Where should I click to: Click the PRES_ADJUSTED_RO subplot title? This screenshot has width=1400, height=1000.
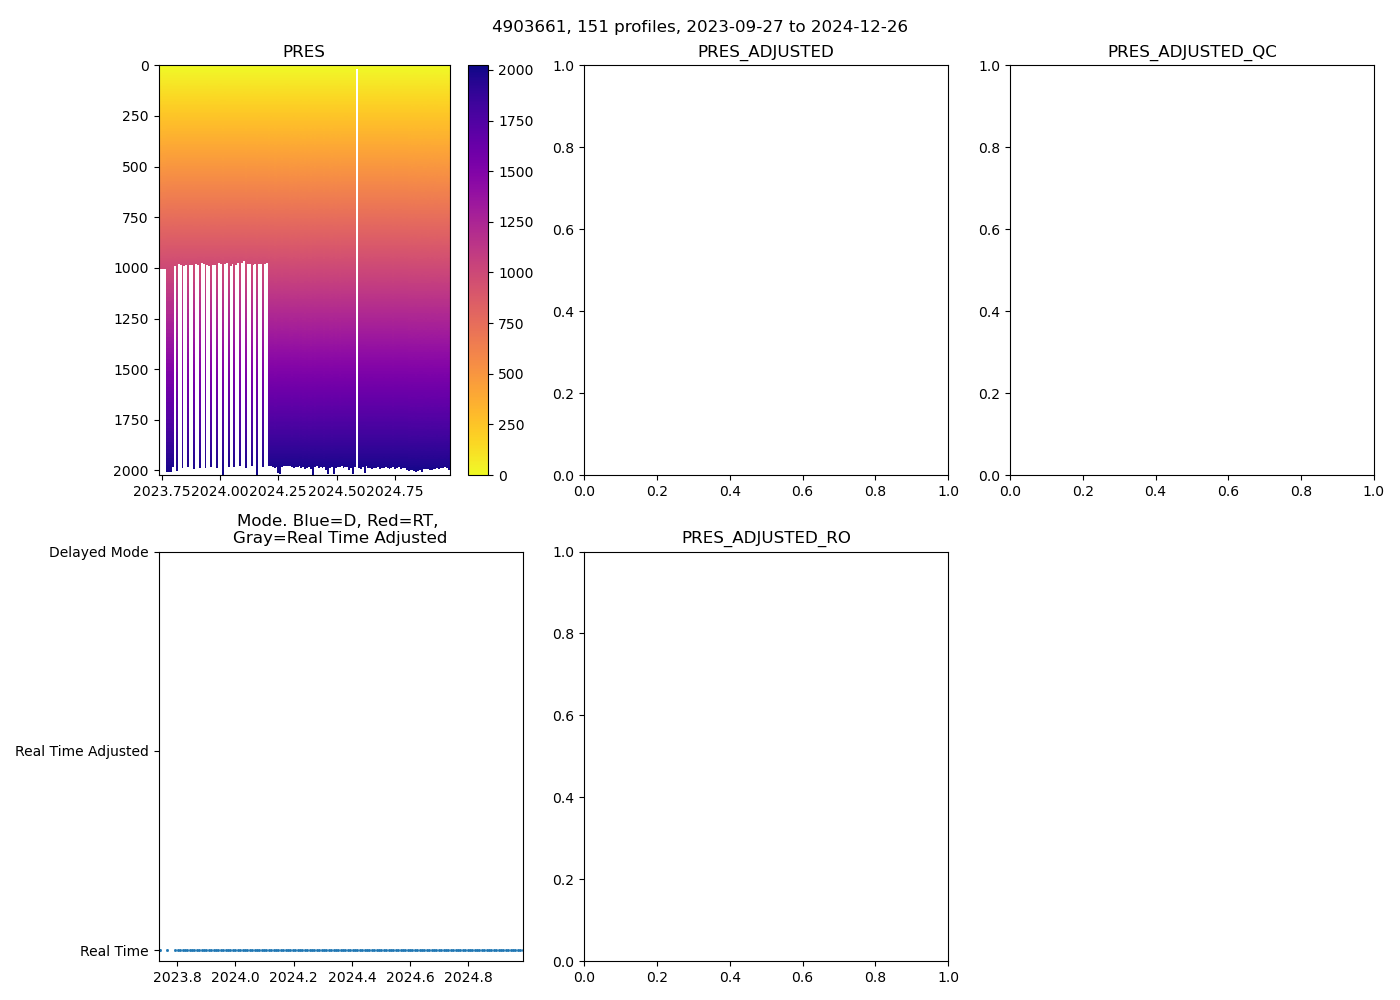pyautogui.click(x=765, y=538)
